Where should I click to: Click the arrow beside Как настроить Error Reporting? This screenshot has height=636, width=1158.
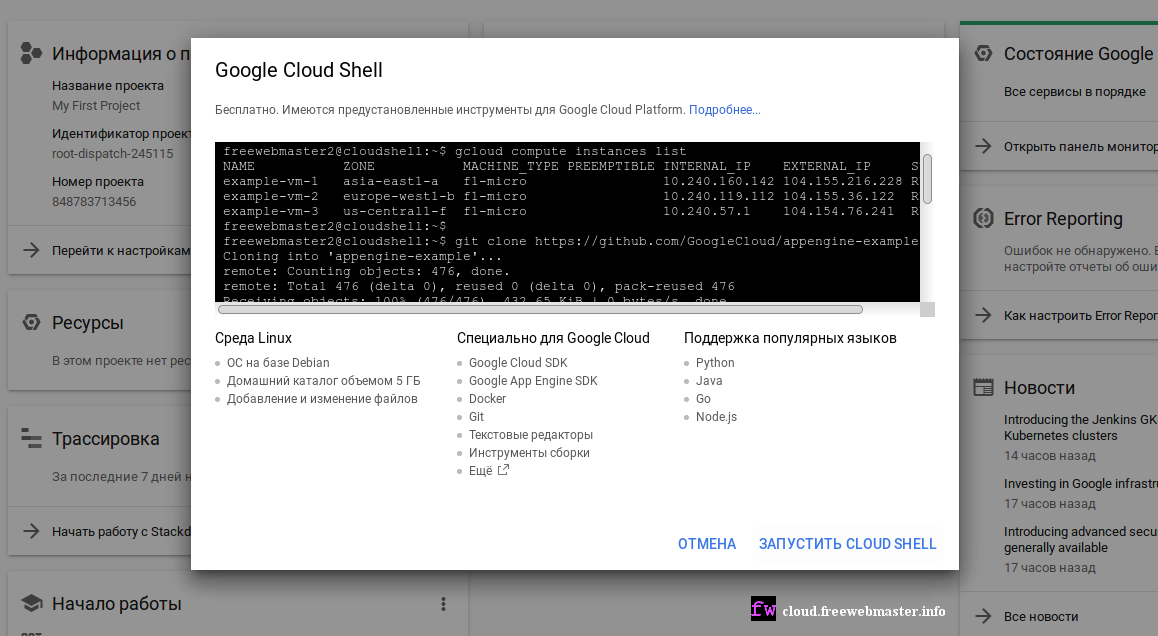[x=983, y=315]
